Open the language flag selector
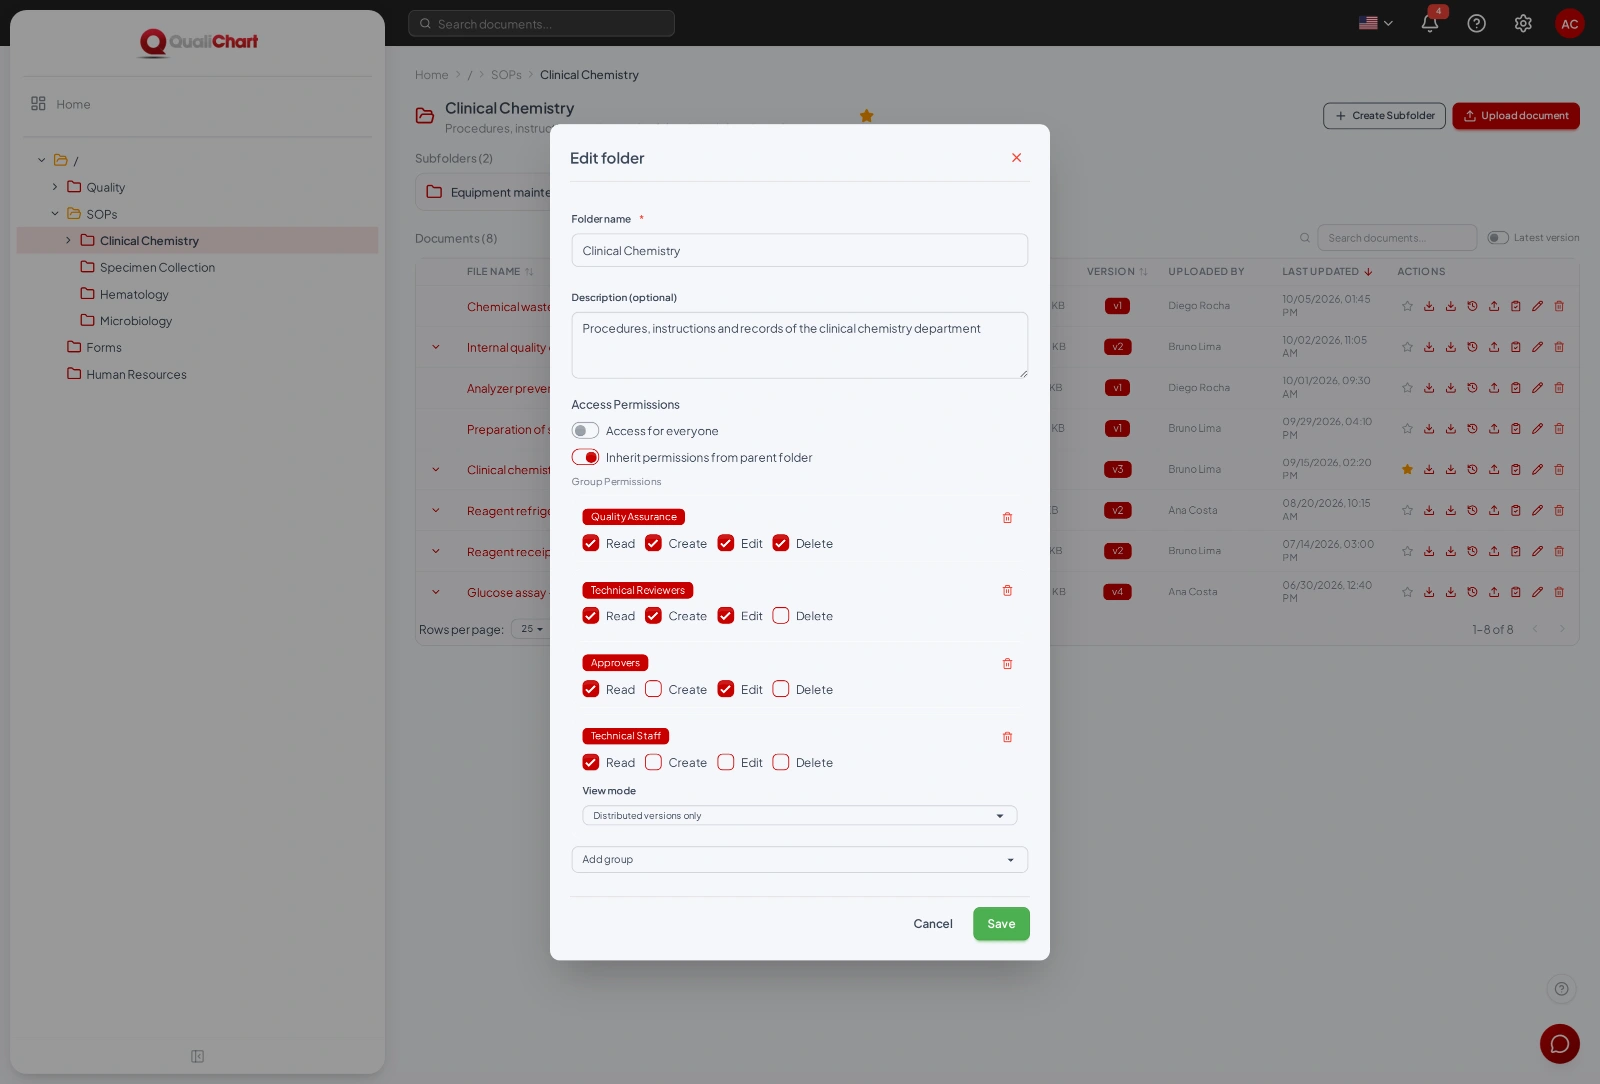 coord(1376,23)
